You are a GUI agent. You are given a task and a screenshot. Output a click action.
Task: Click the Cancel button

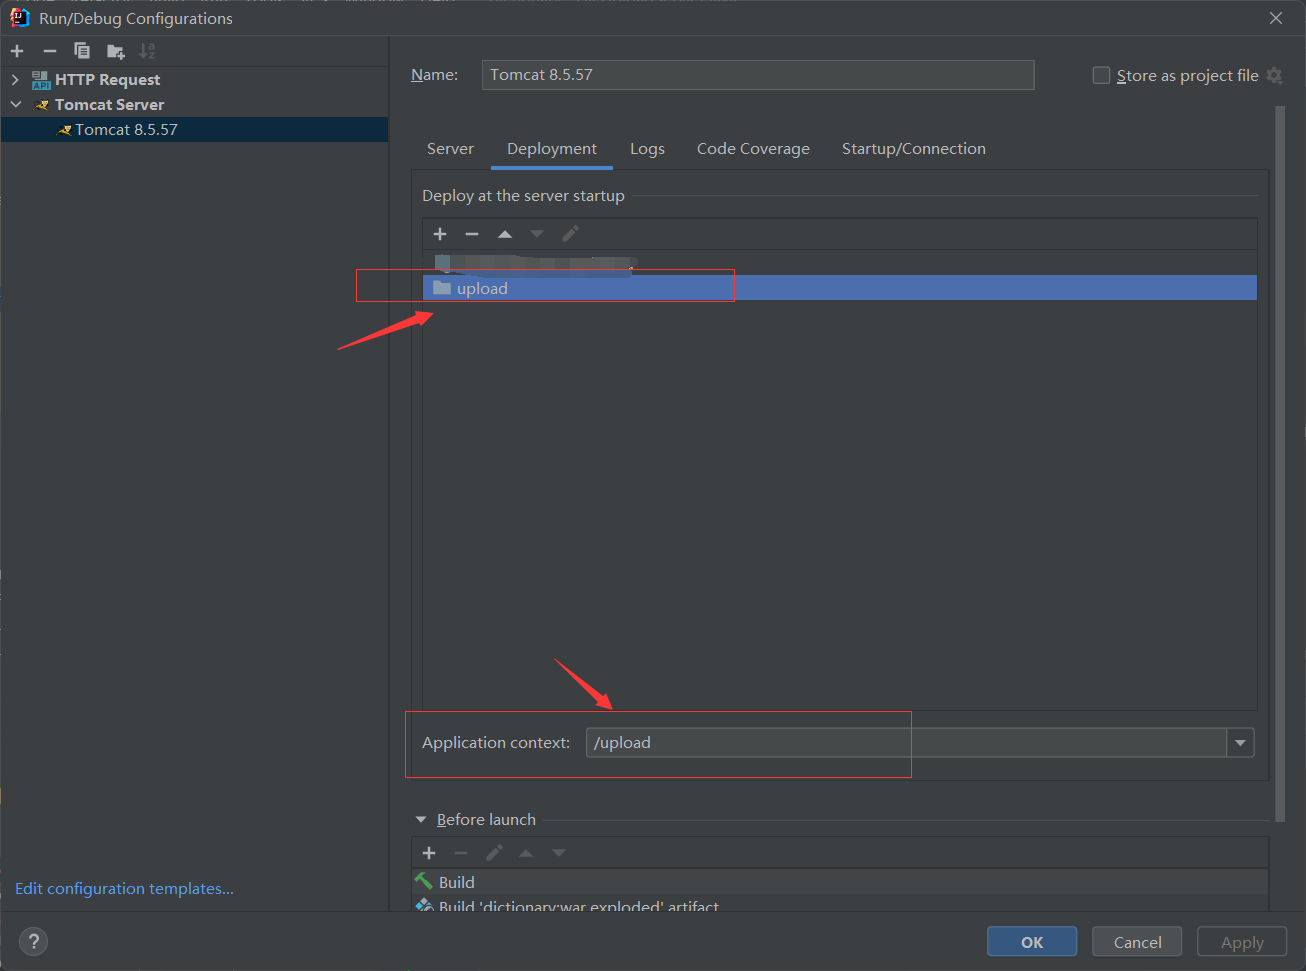coord(1137,942)
